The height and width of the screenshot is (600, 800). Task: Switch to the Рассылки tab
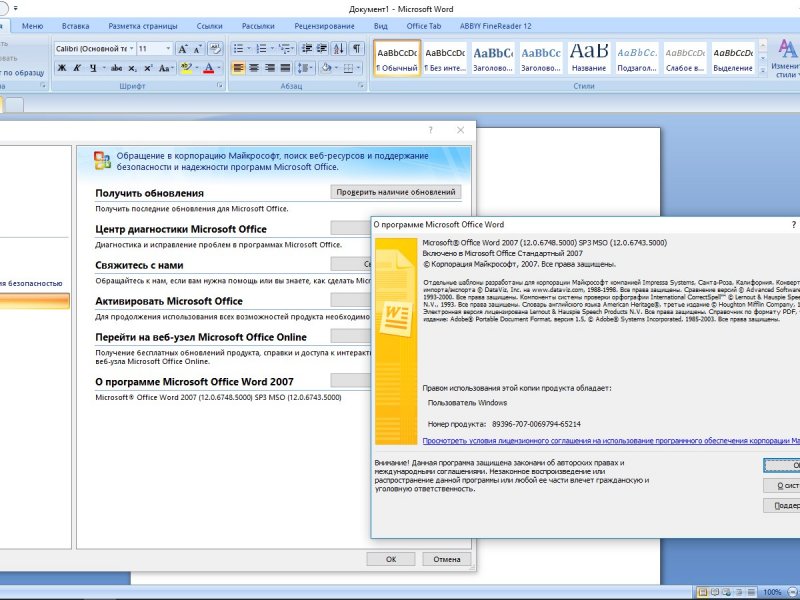pyautogui.click(x=258, y=26)
